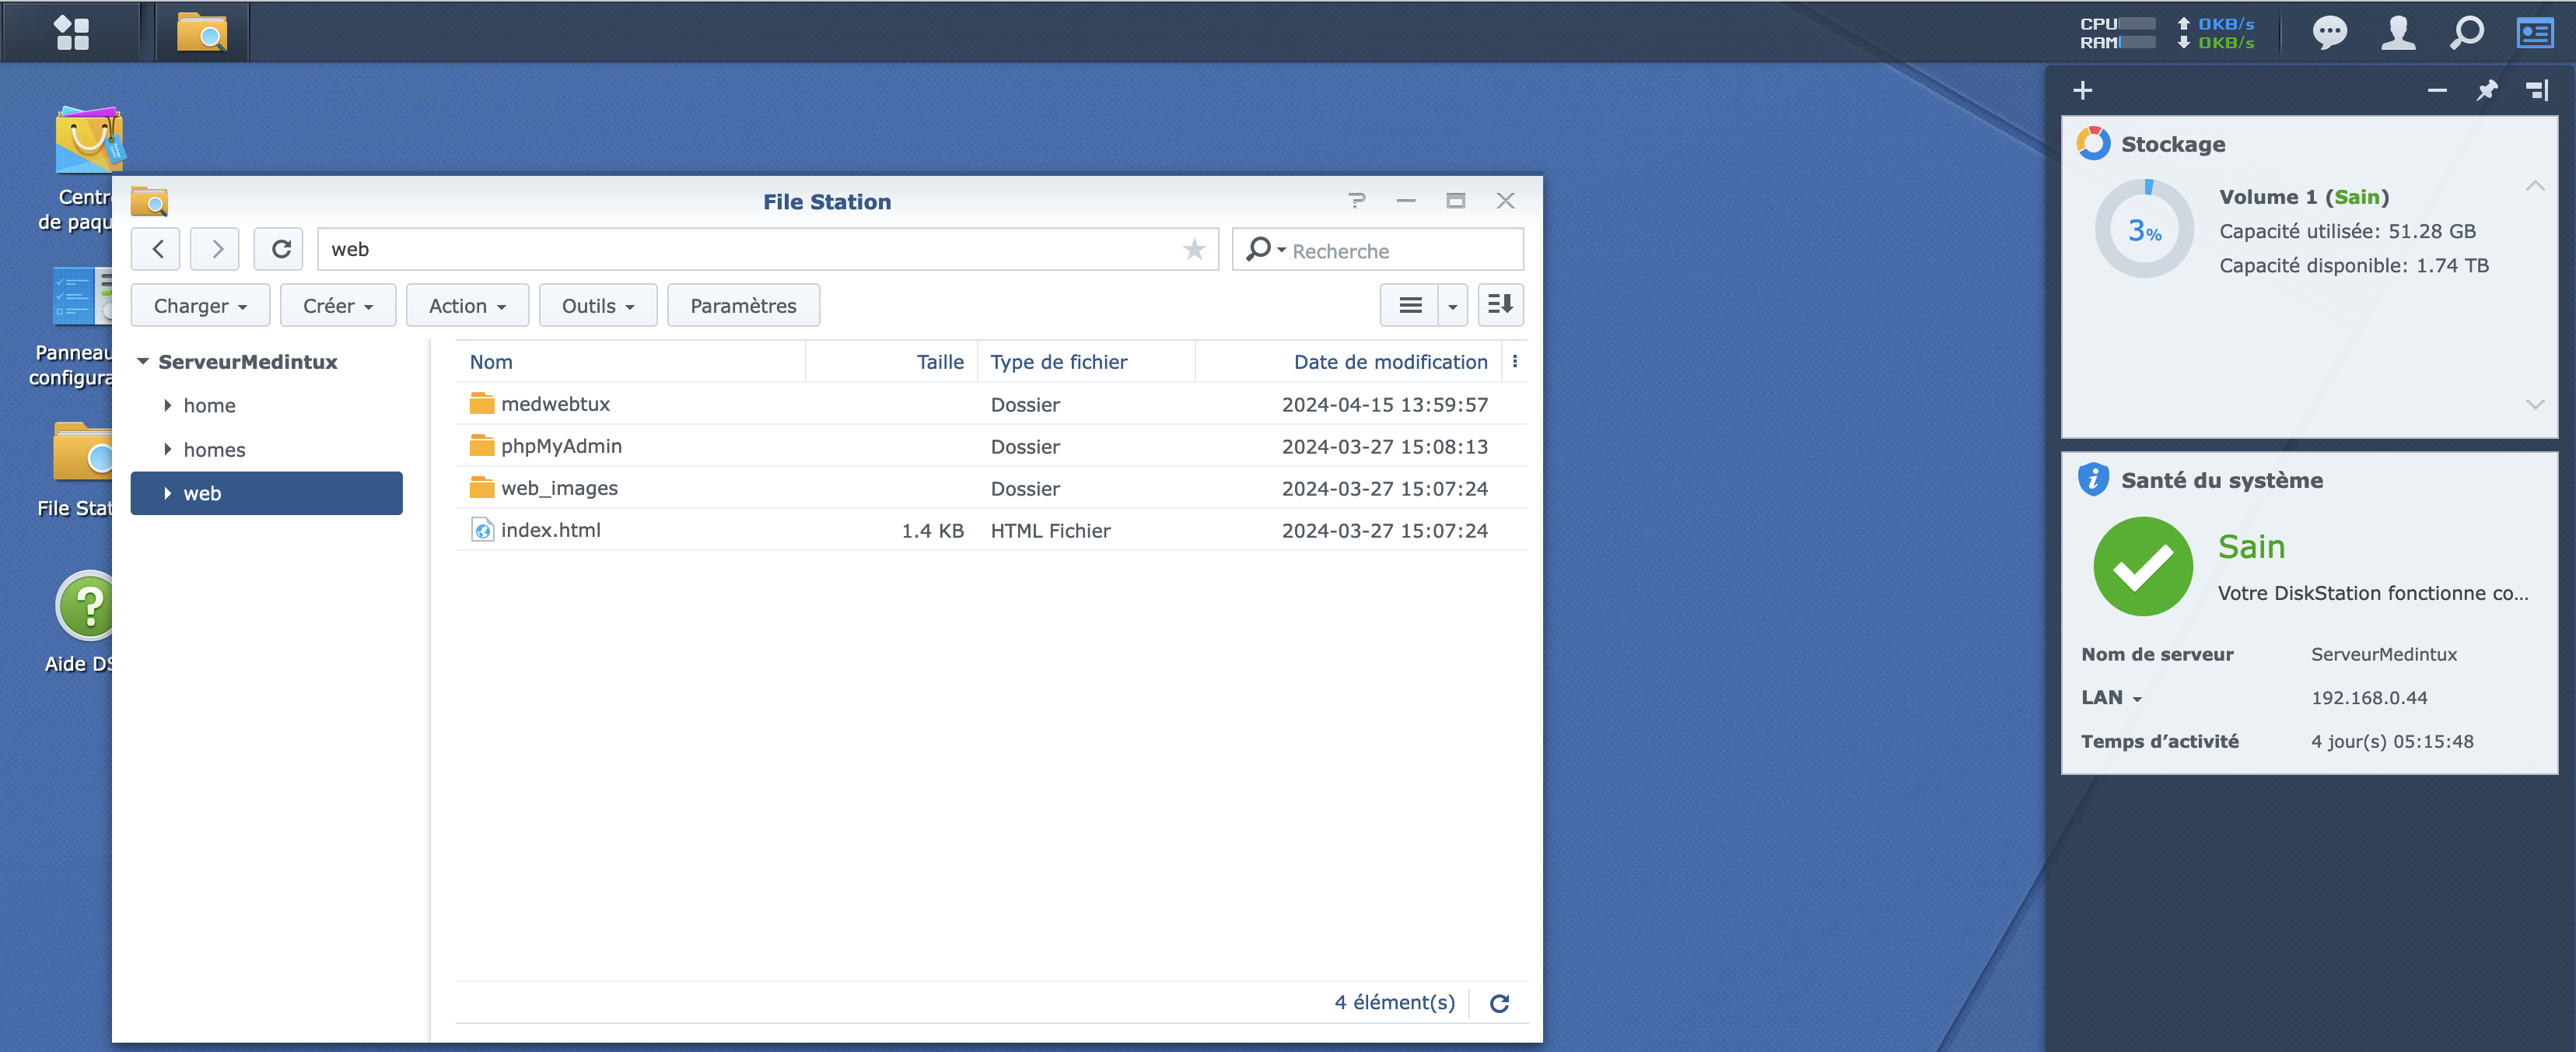This screenshot has width=2576, height=1052.
Task: Open the LAN interface dropdown
Action: click(2137, 699)
